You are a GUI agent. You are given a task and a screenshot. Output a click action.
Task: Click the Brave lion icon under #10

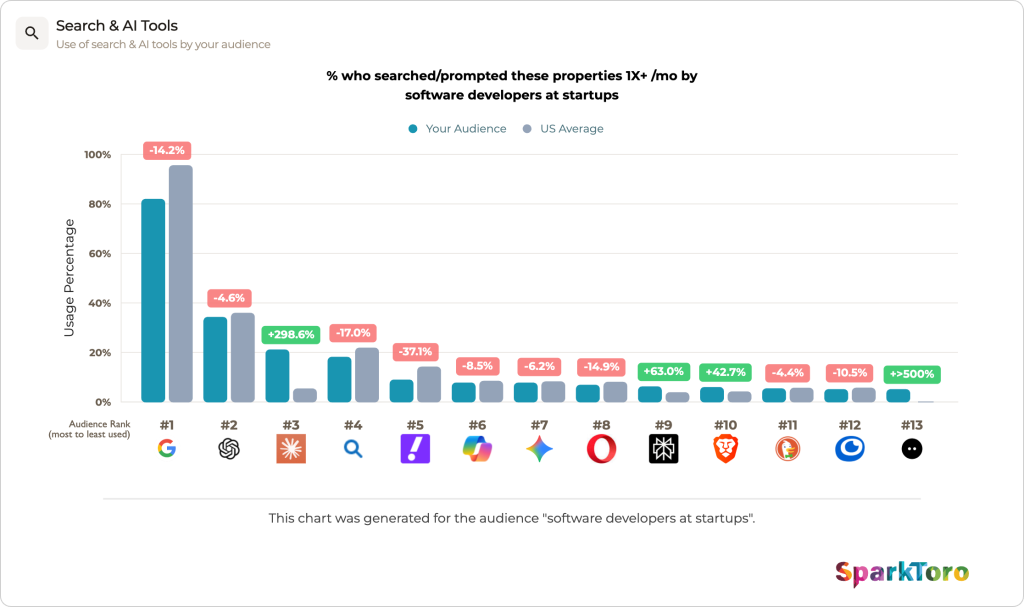726,449
